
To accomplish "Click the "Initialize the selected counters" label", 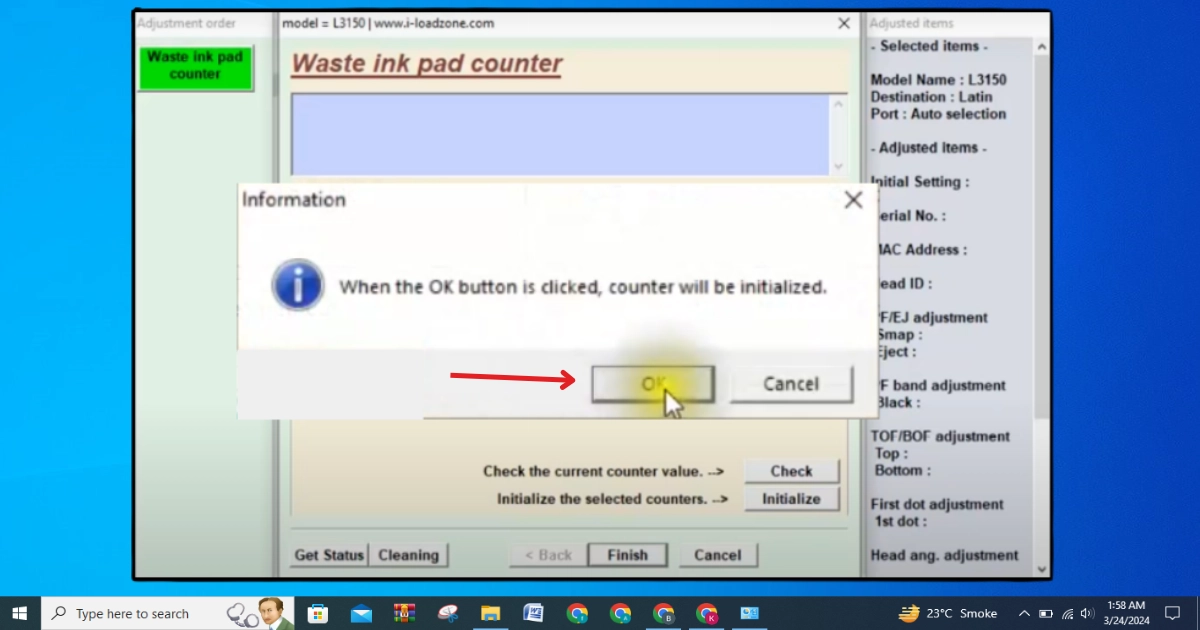I will point(613,499).
